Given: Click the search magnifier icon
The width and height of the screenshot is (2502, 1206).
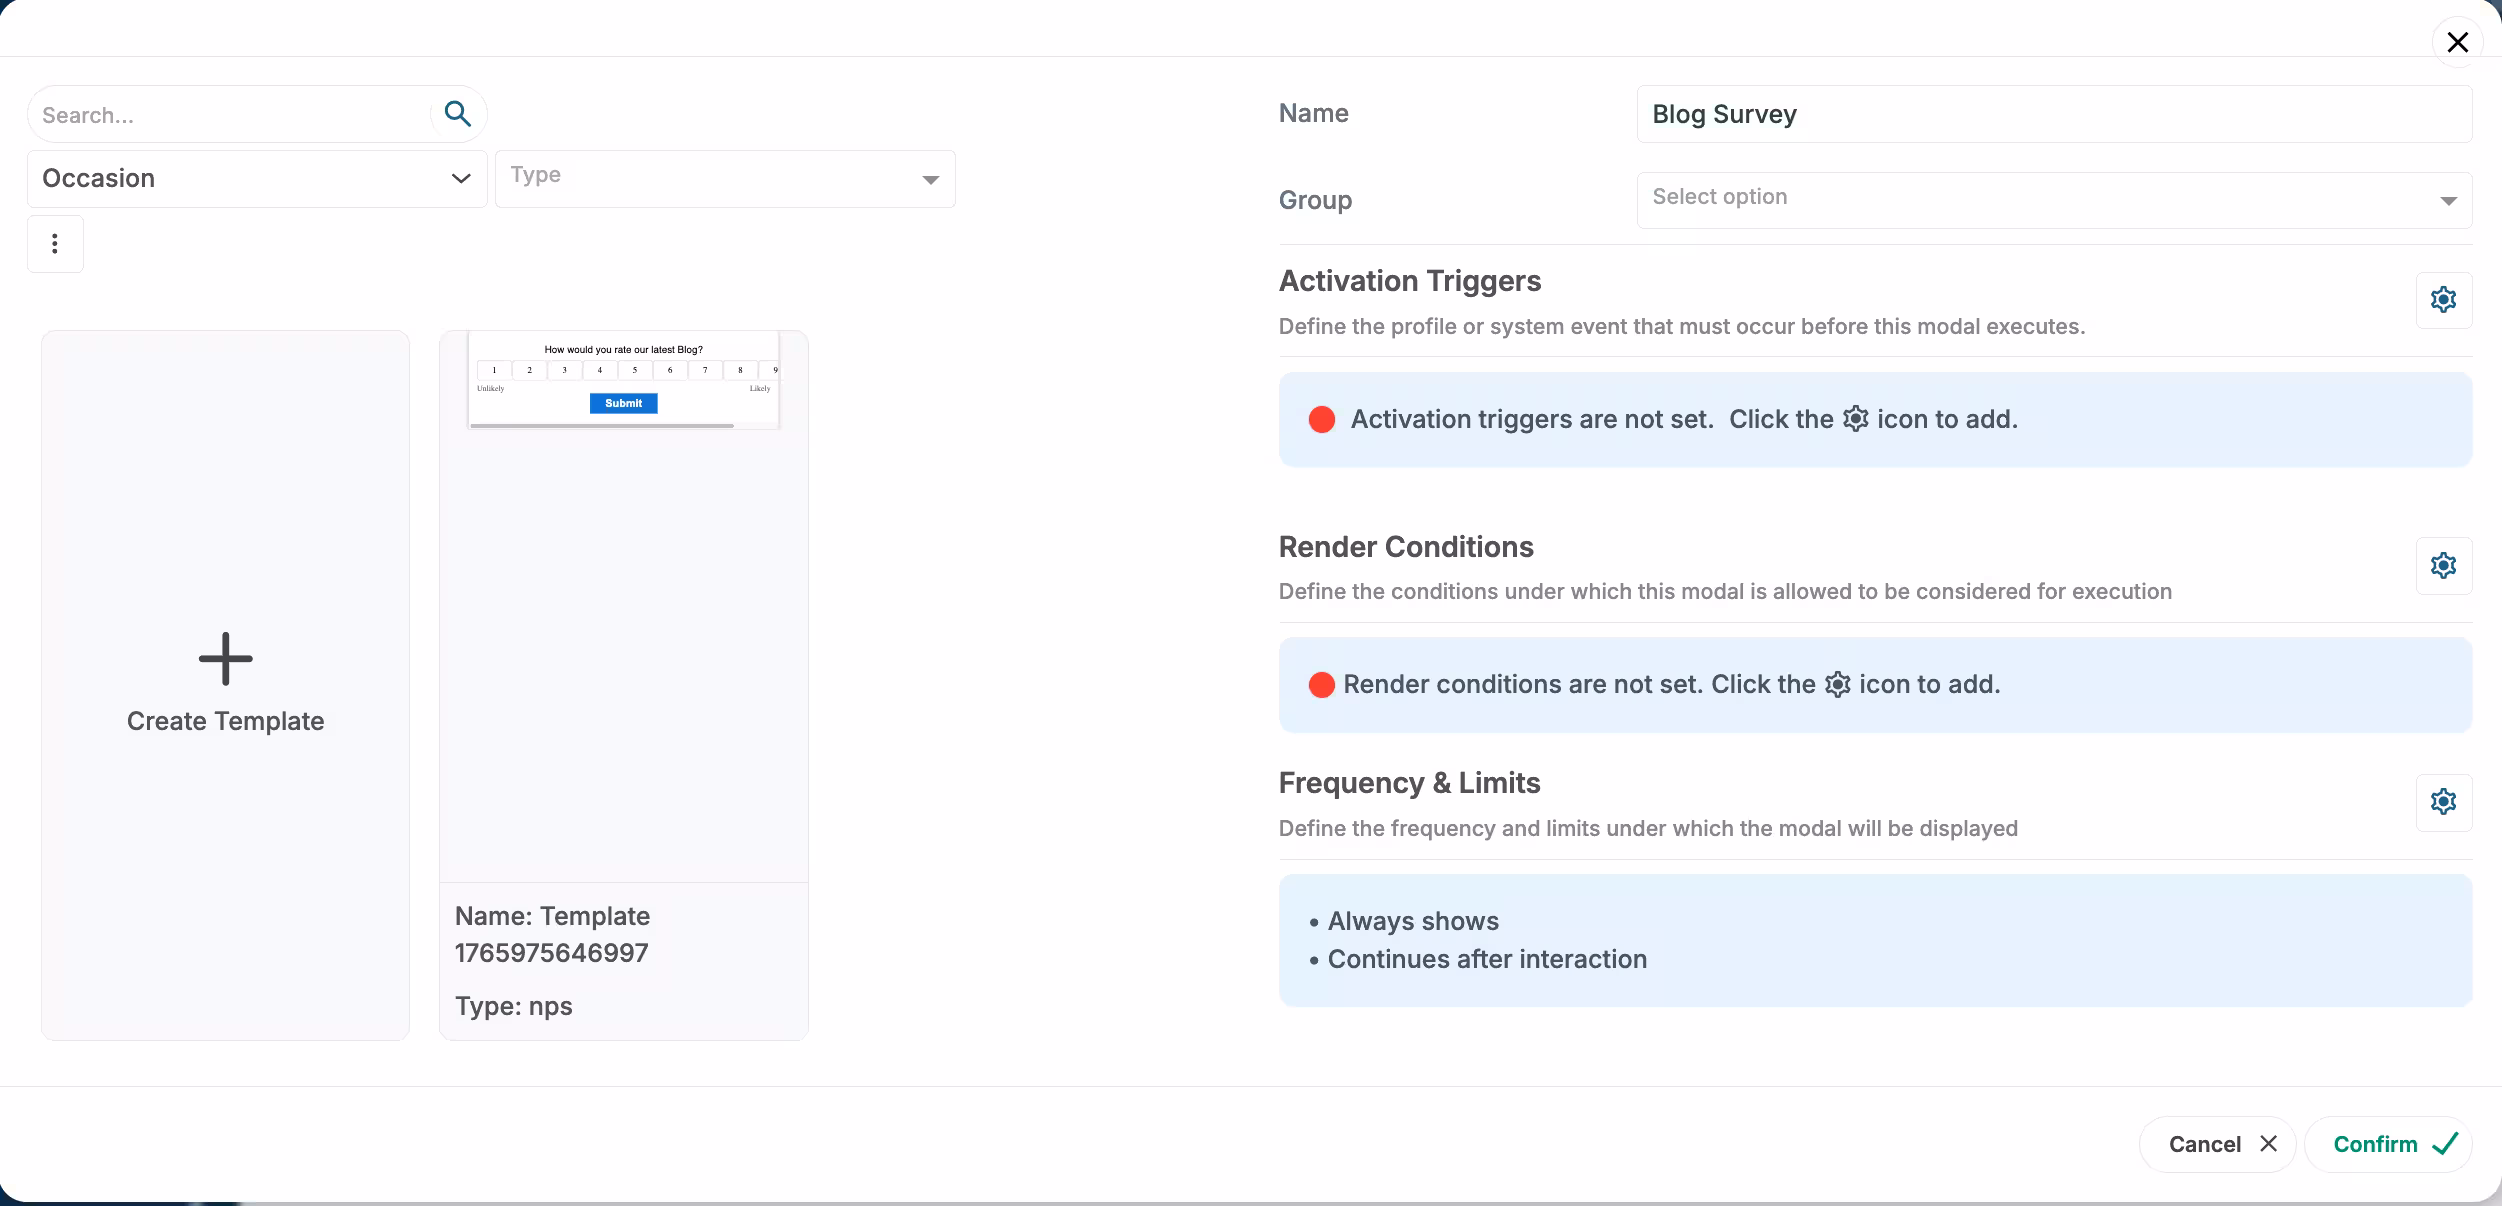Looking at the screenshot, I should (458, 113).
